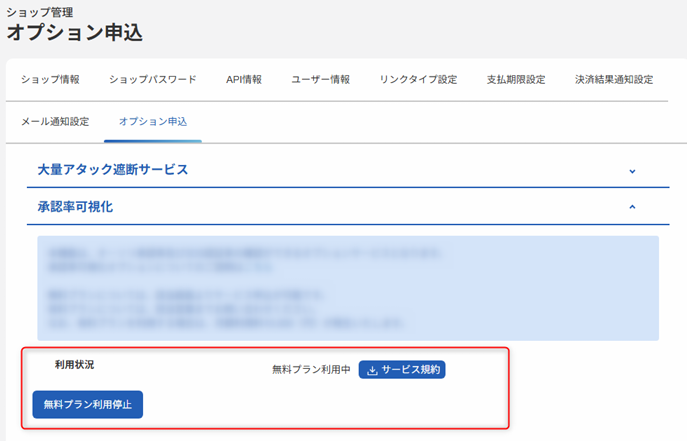Download the サービス規約 document

point(402,370)
